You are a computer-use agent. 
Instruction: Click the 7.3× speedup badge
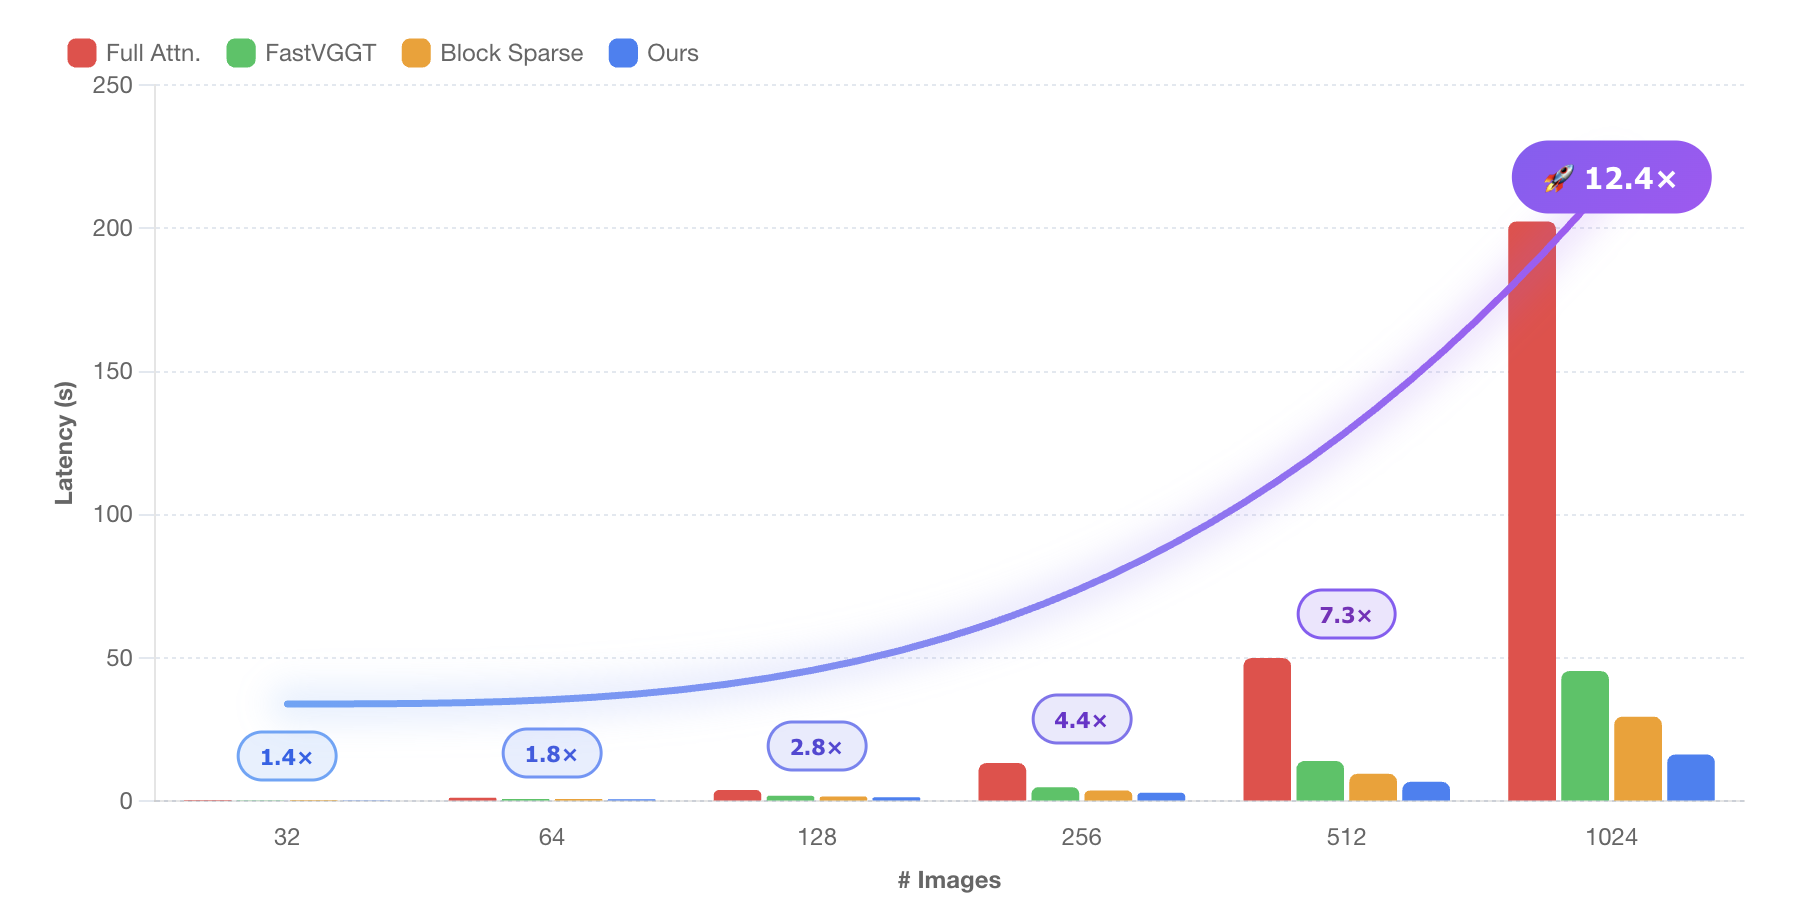pos(1346,615)
